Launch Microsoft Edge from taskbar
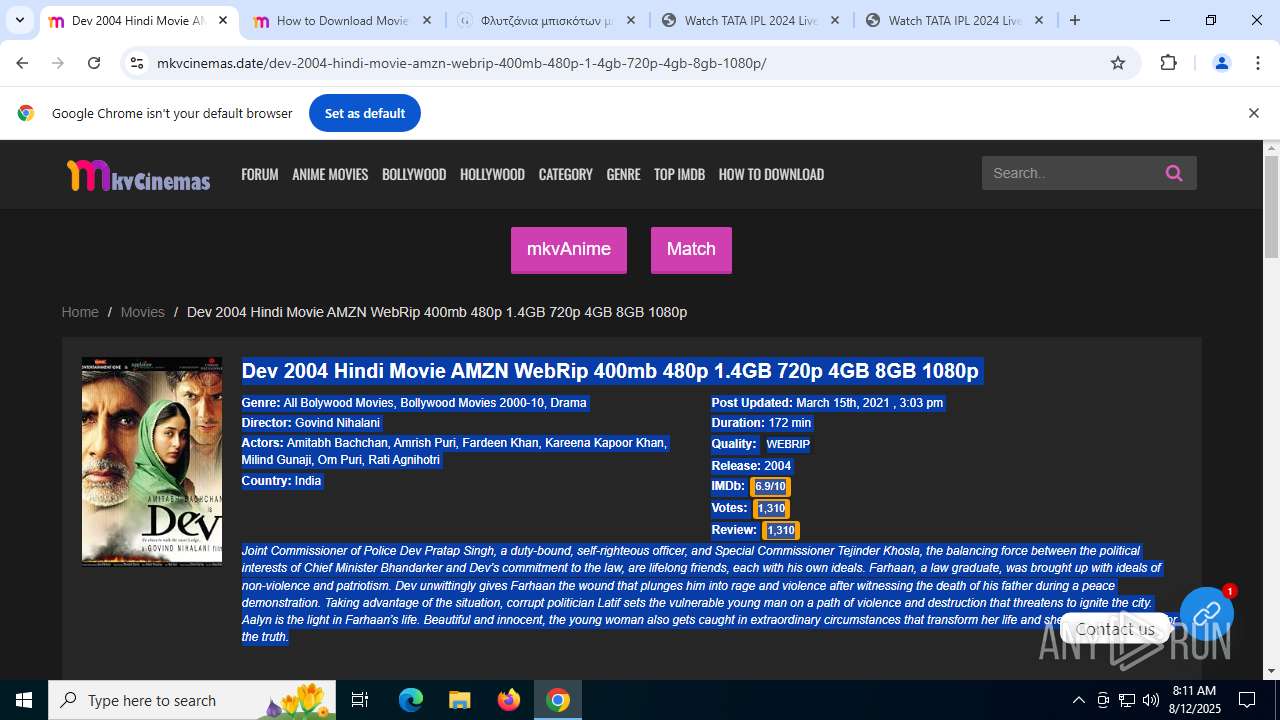The height and width of the screenshot is (720, 1280). pos(411,700)
